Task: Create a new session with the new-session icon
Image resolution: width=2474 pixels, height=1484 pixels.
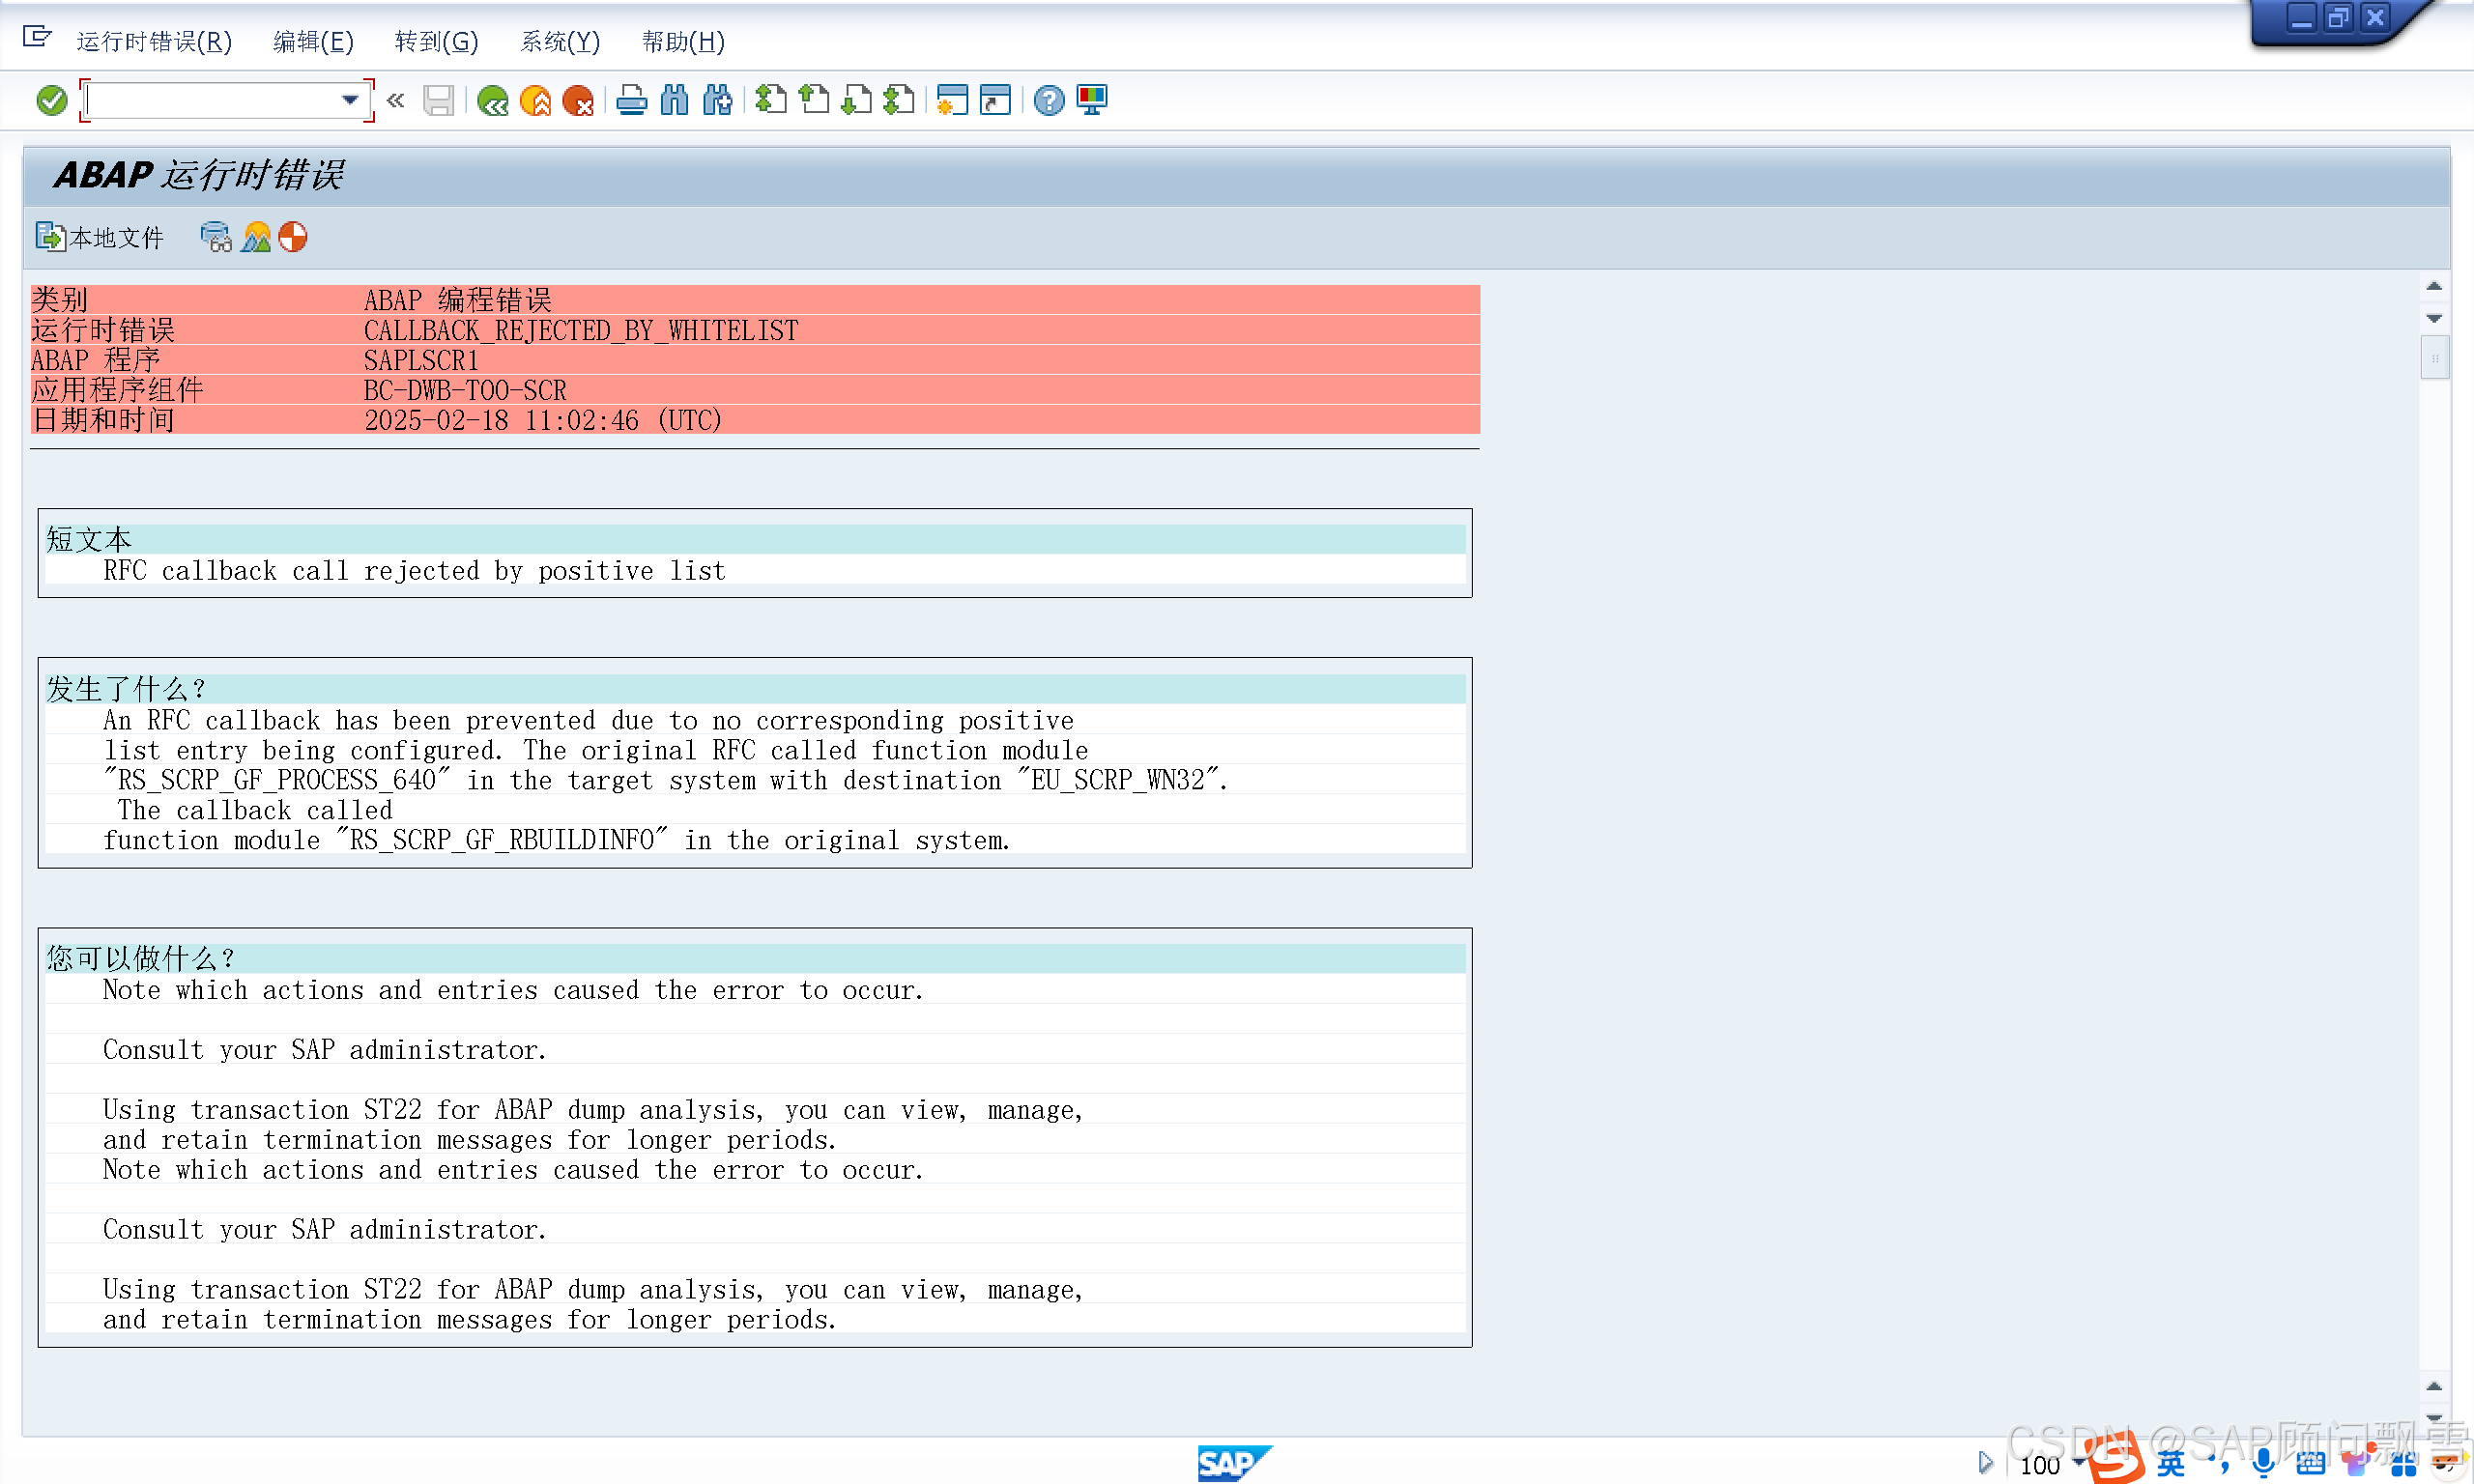Action: [952, 100]
